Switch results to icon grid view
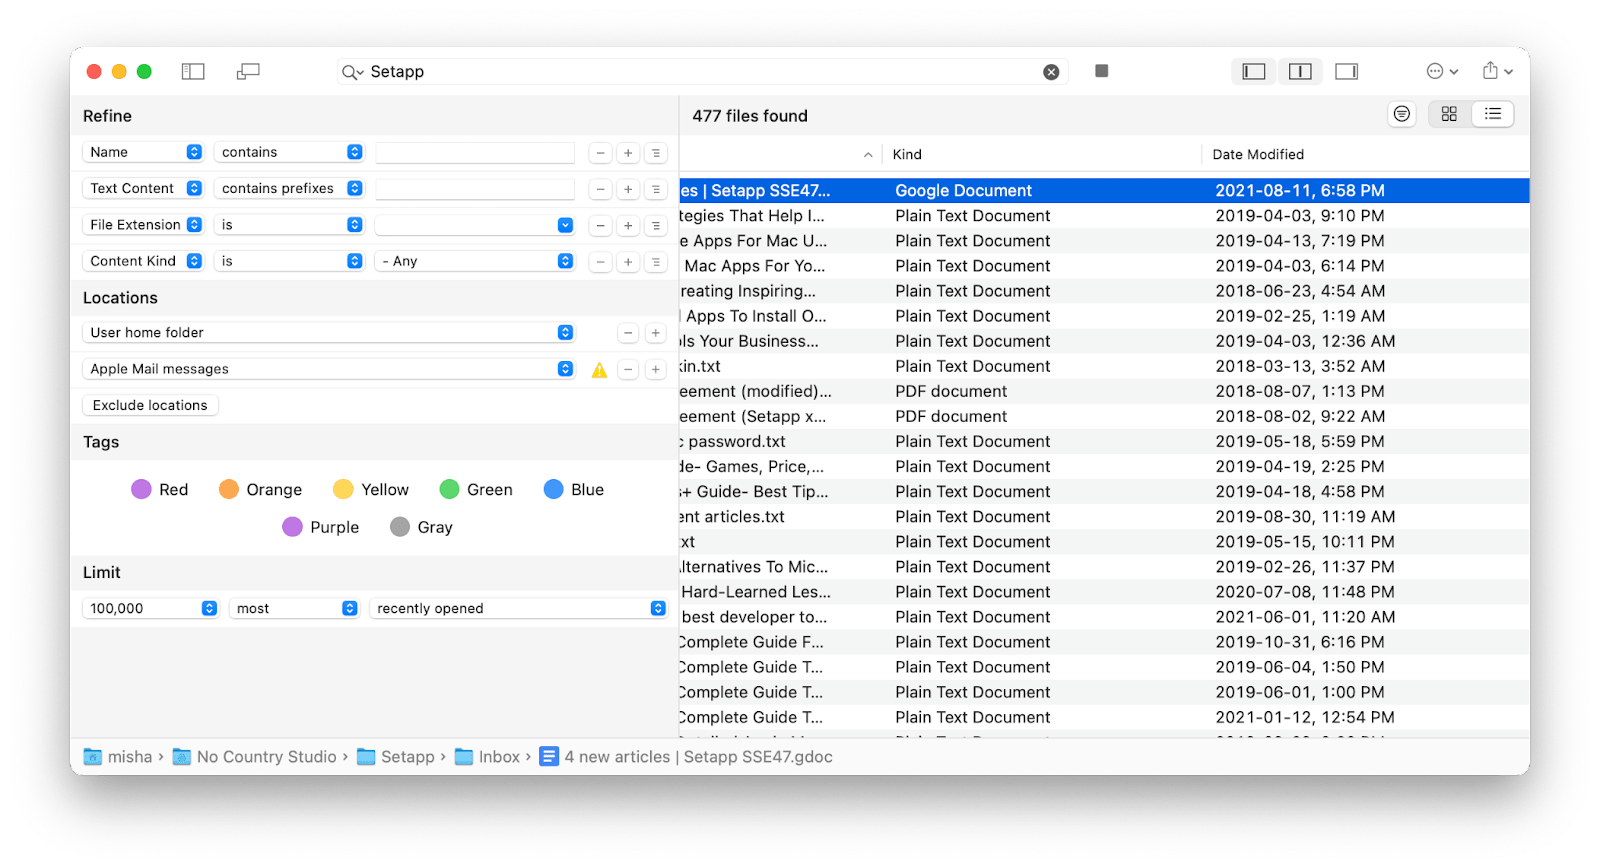The image size is (1600, 868). (x=1449, y=114)
